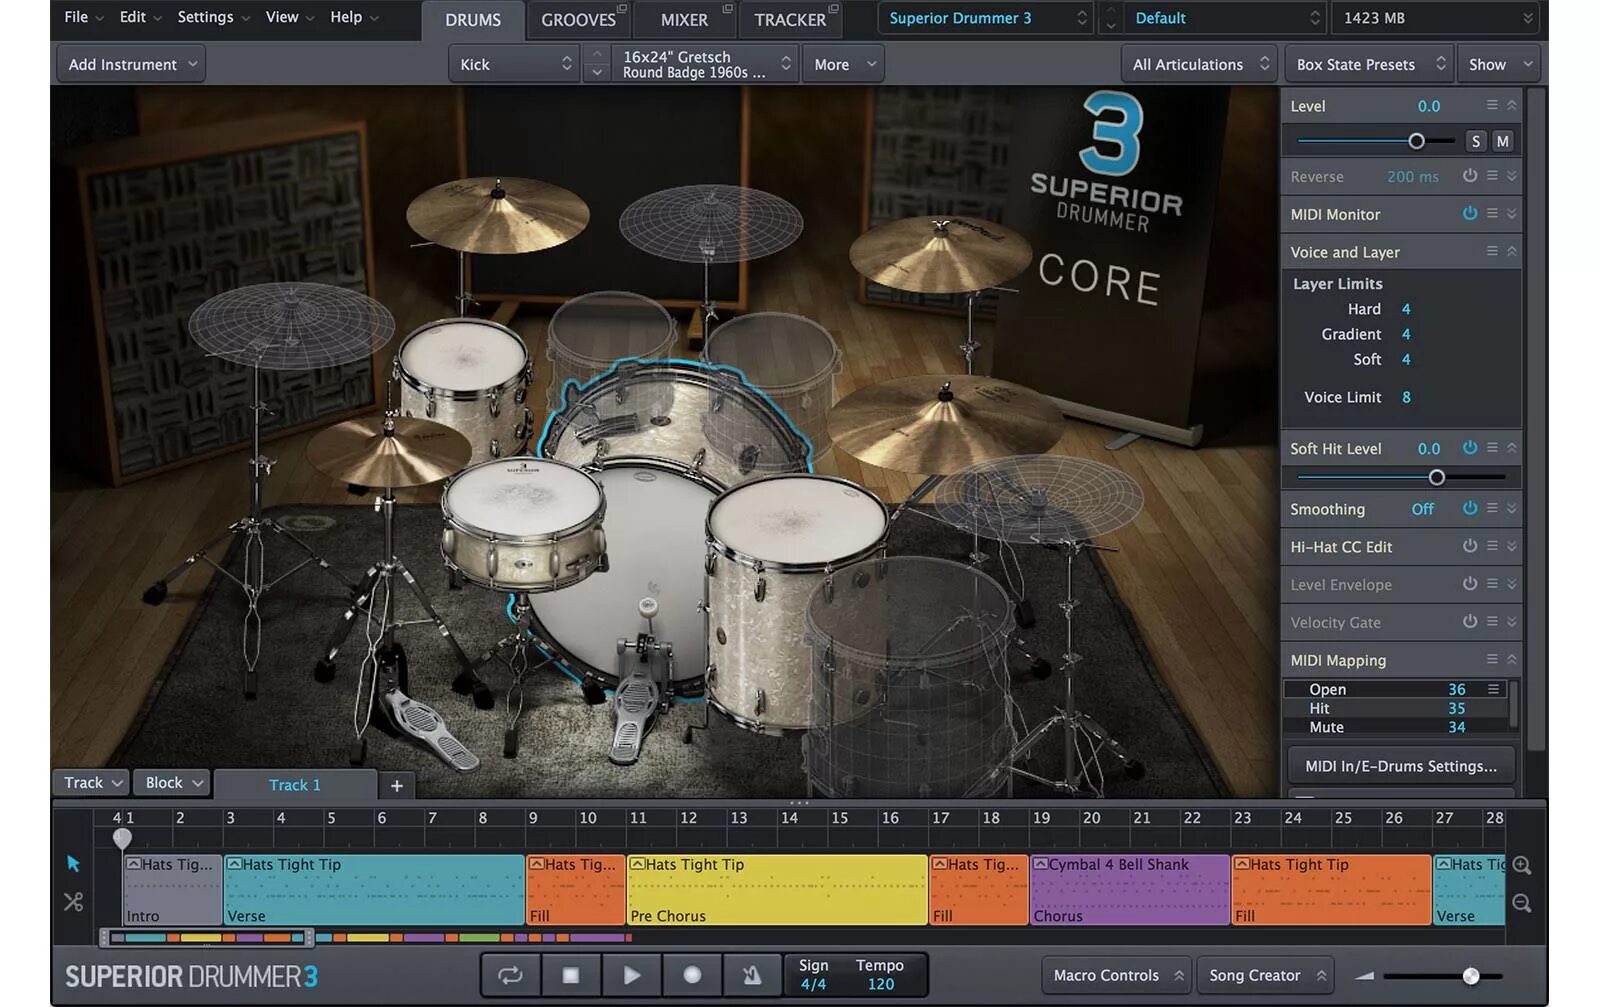Start playback with the play button
Image resolution: width=1600 pixels, height=1007 pixels.
(x=632, y=975)
